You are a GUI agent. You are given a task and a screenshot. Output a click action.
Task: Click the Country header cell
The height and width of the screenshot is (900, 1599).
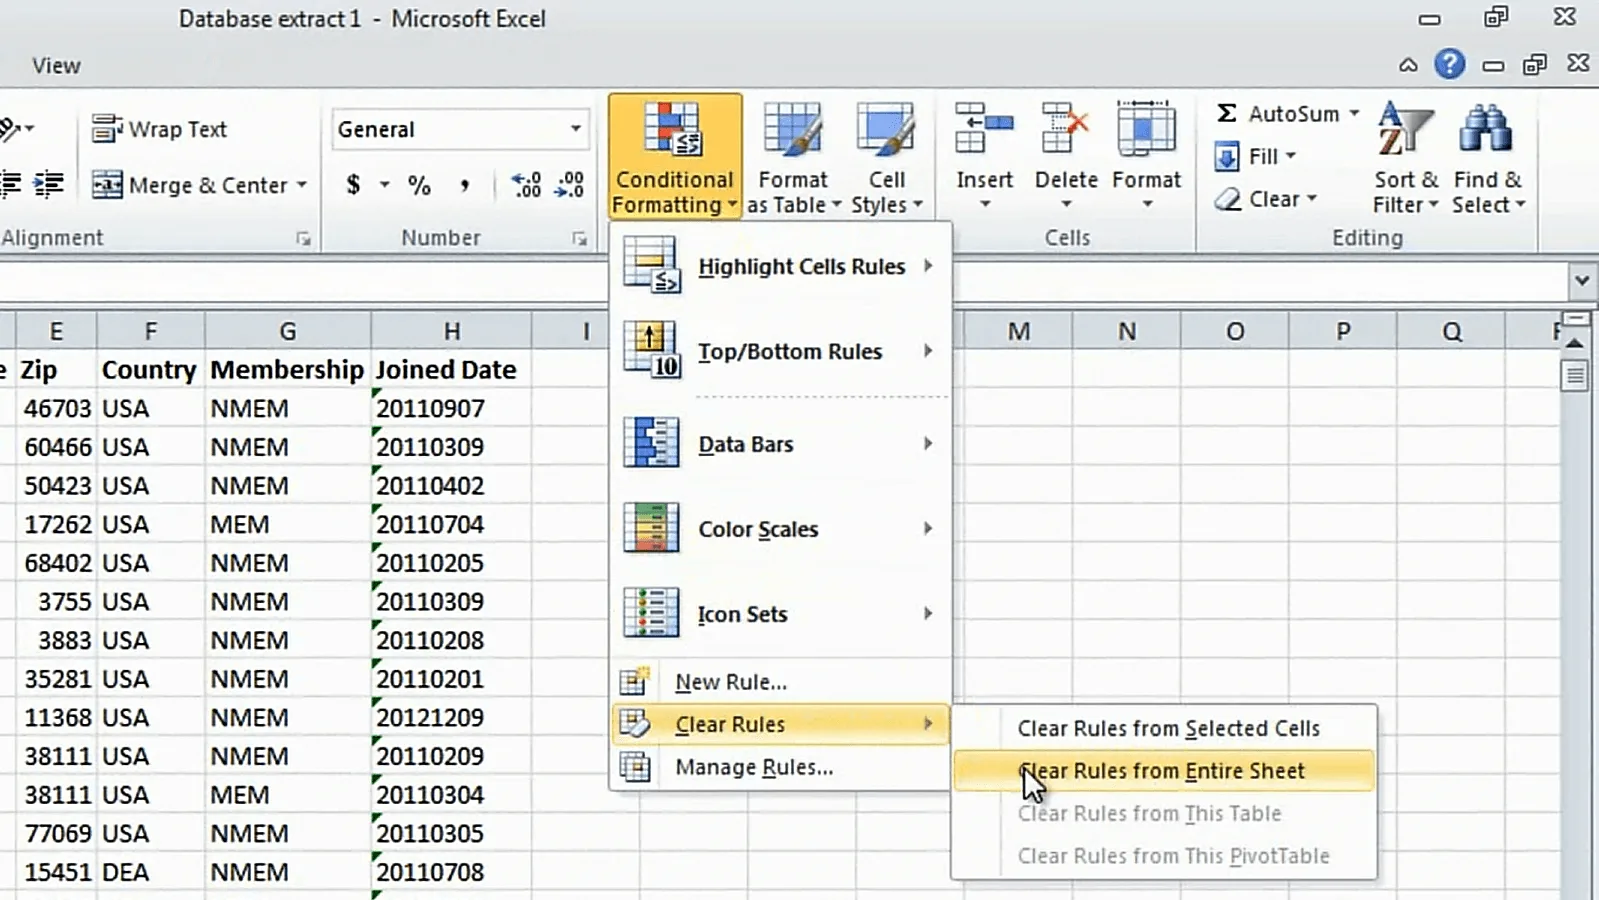coord(151,370)
